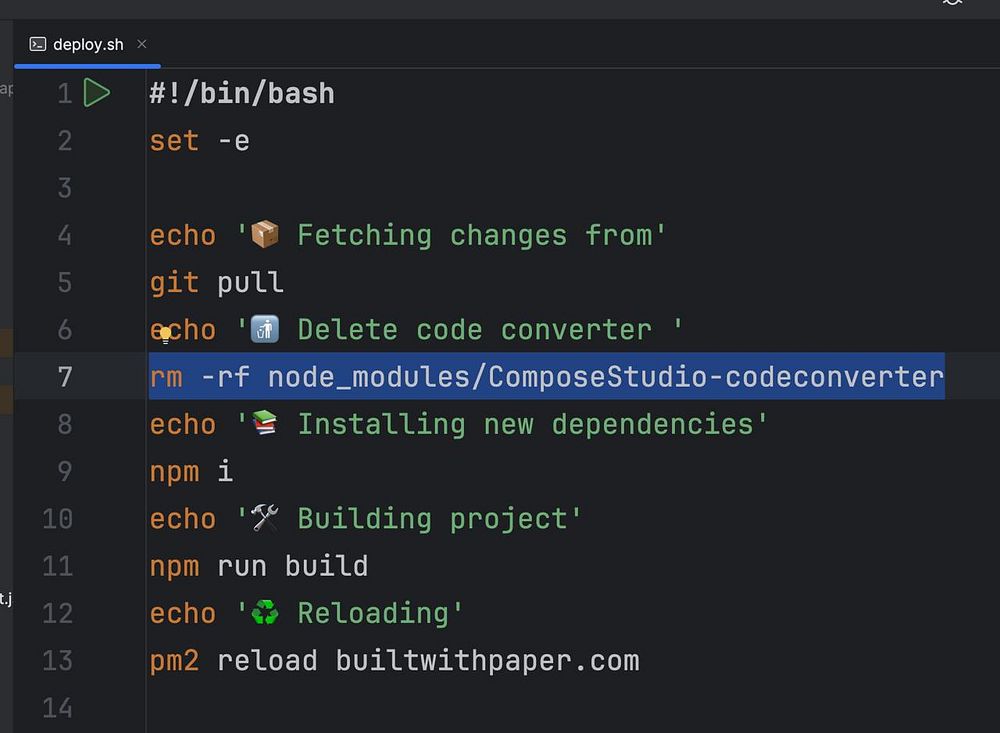Click the '#!/bin/bash' shebang line

(242, 94)
